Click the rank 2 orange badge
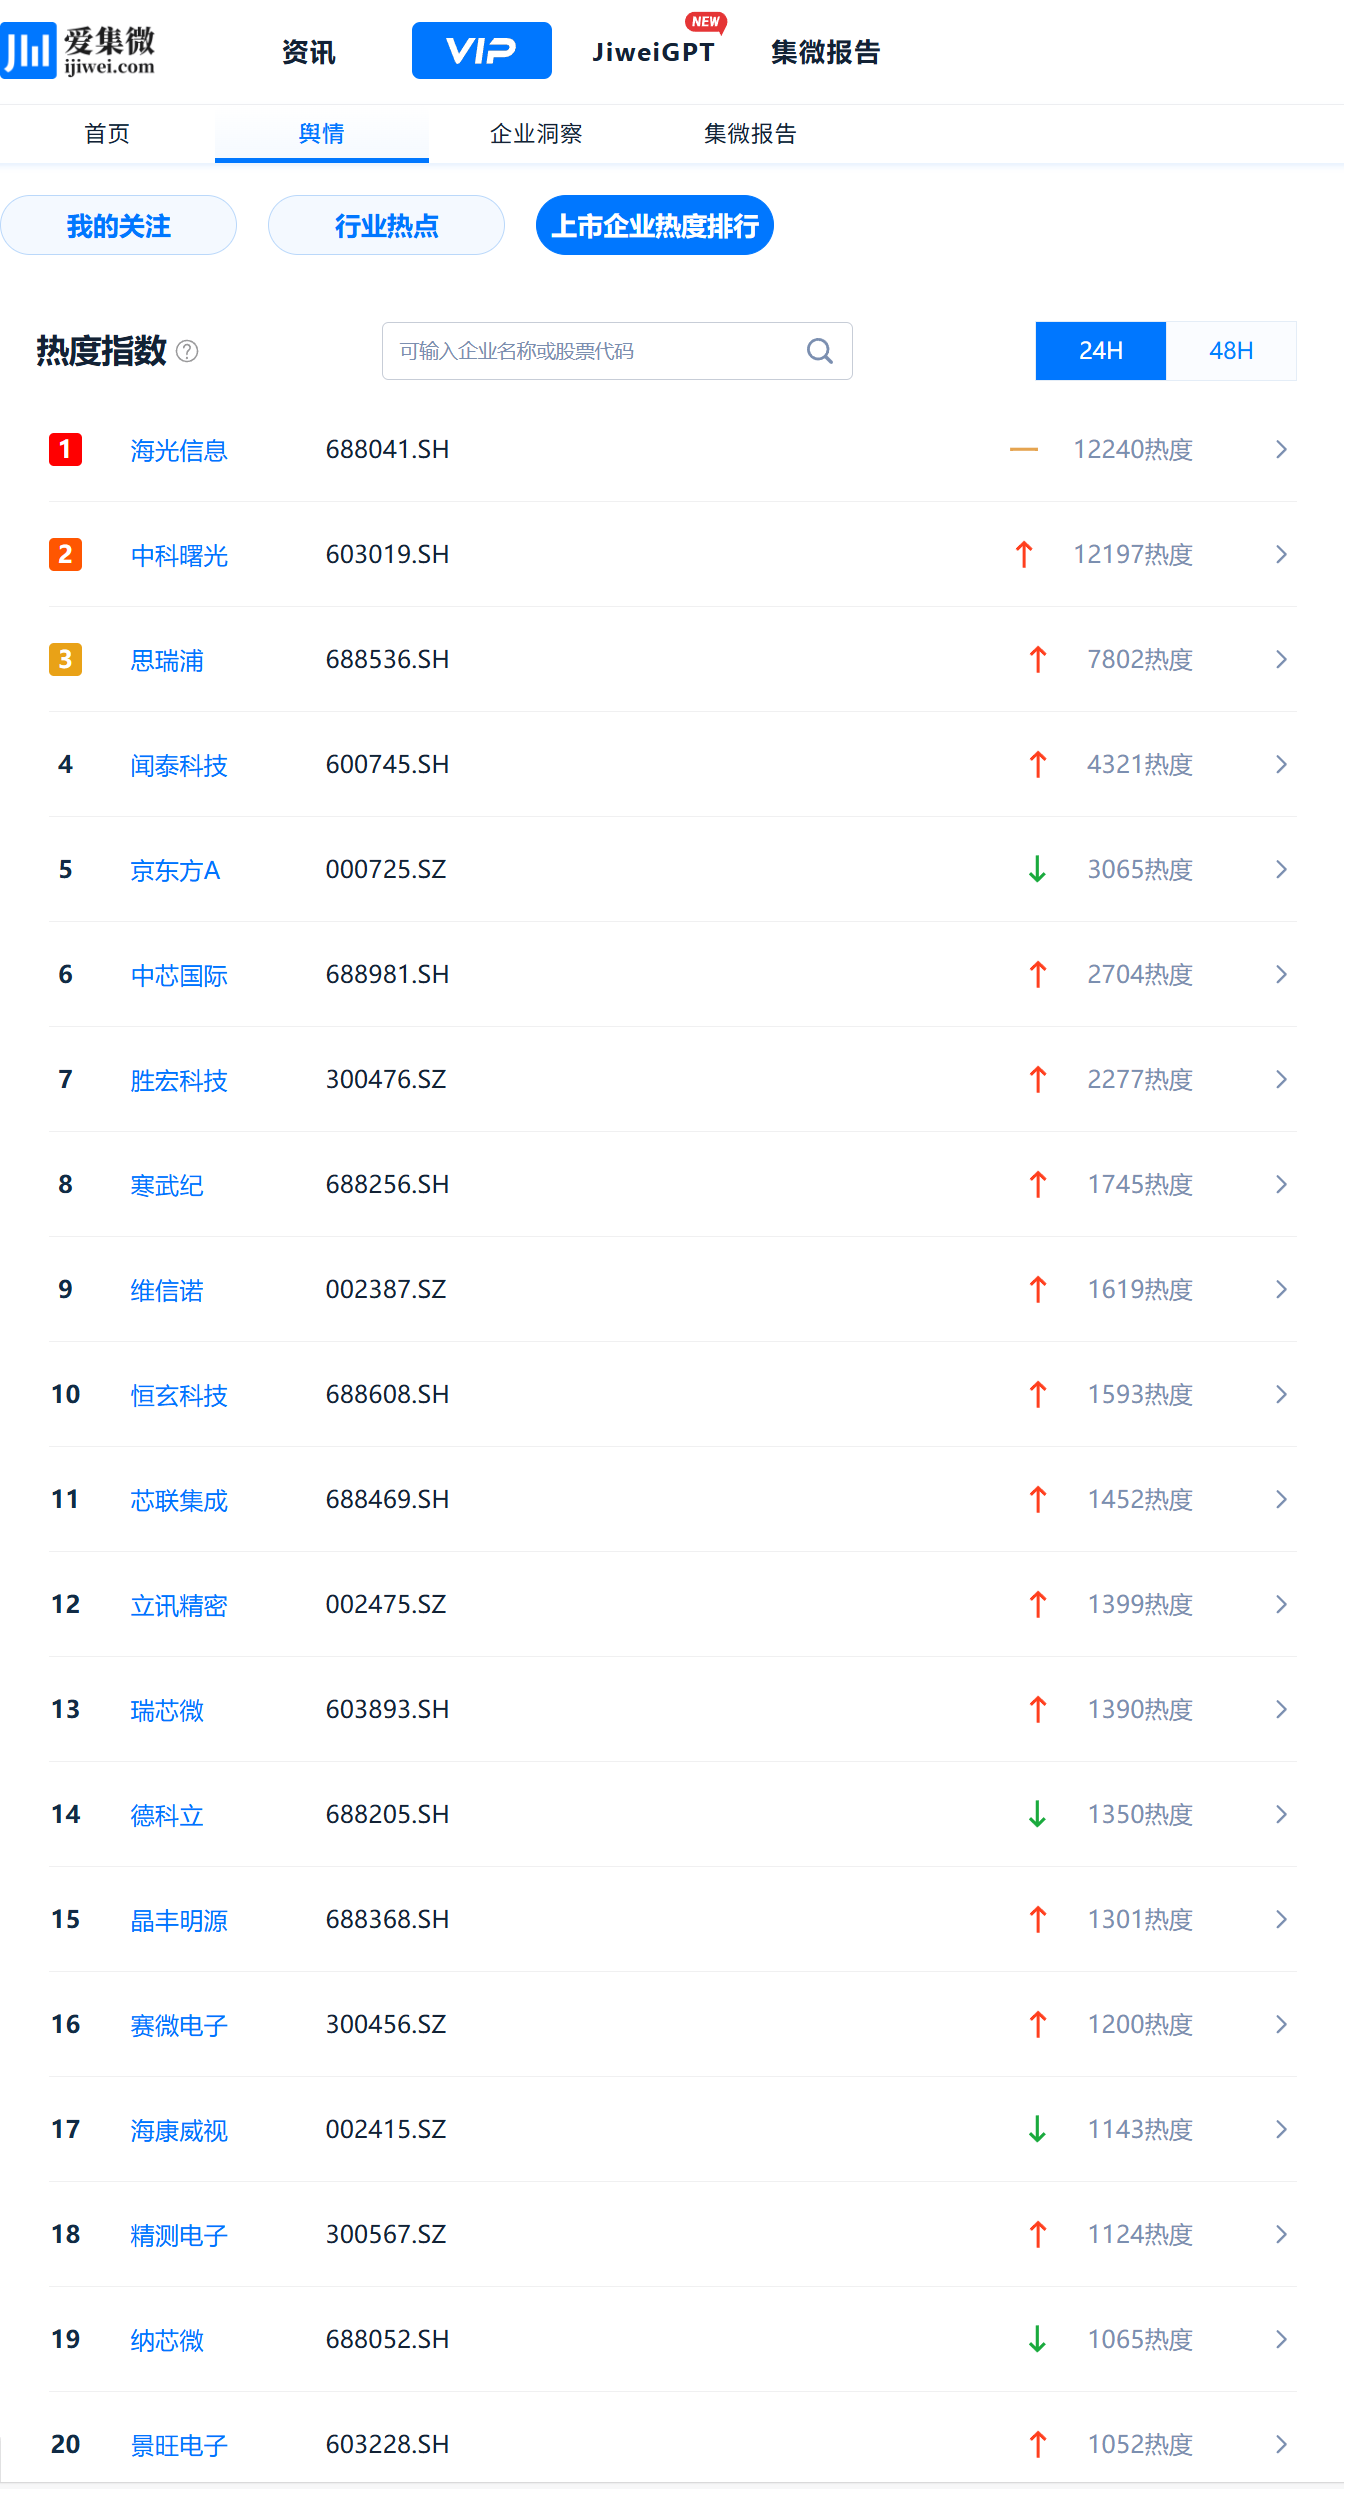The height and width of the screenshot is (2507, 1346). pyautogui.click(x=65, y=555)
